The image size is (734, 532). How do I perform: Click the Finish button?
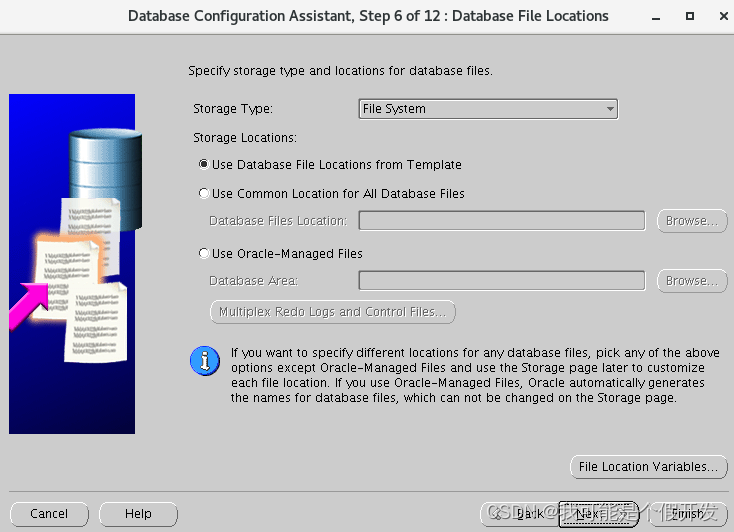tap(688, 514)
